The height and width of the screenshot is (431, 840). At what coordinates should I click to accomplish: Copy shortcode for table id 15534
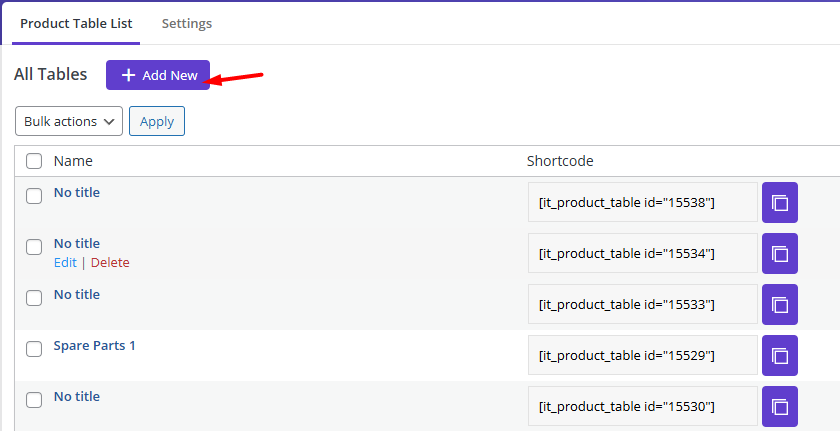[779, 253]
